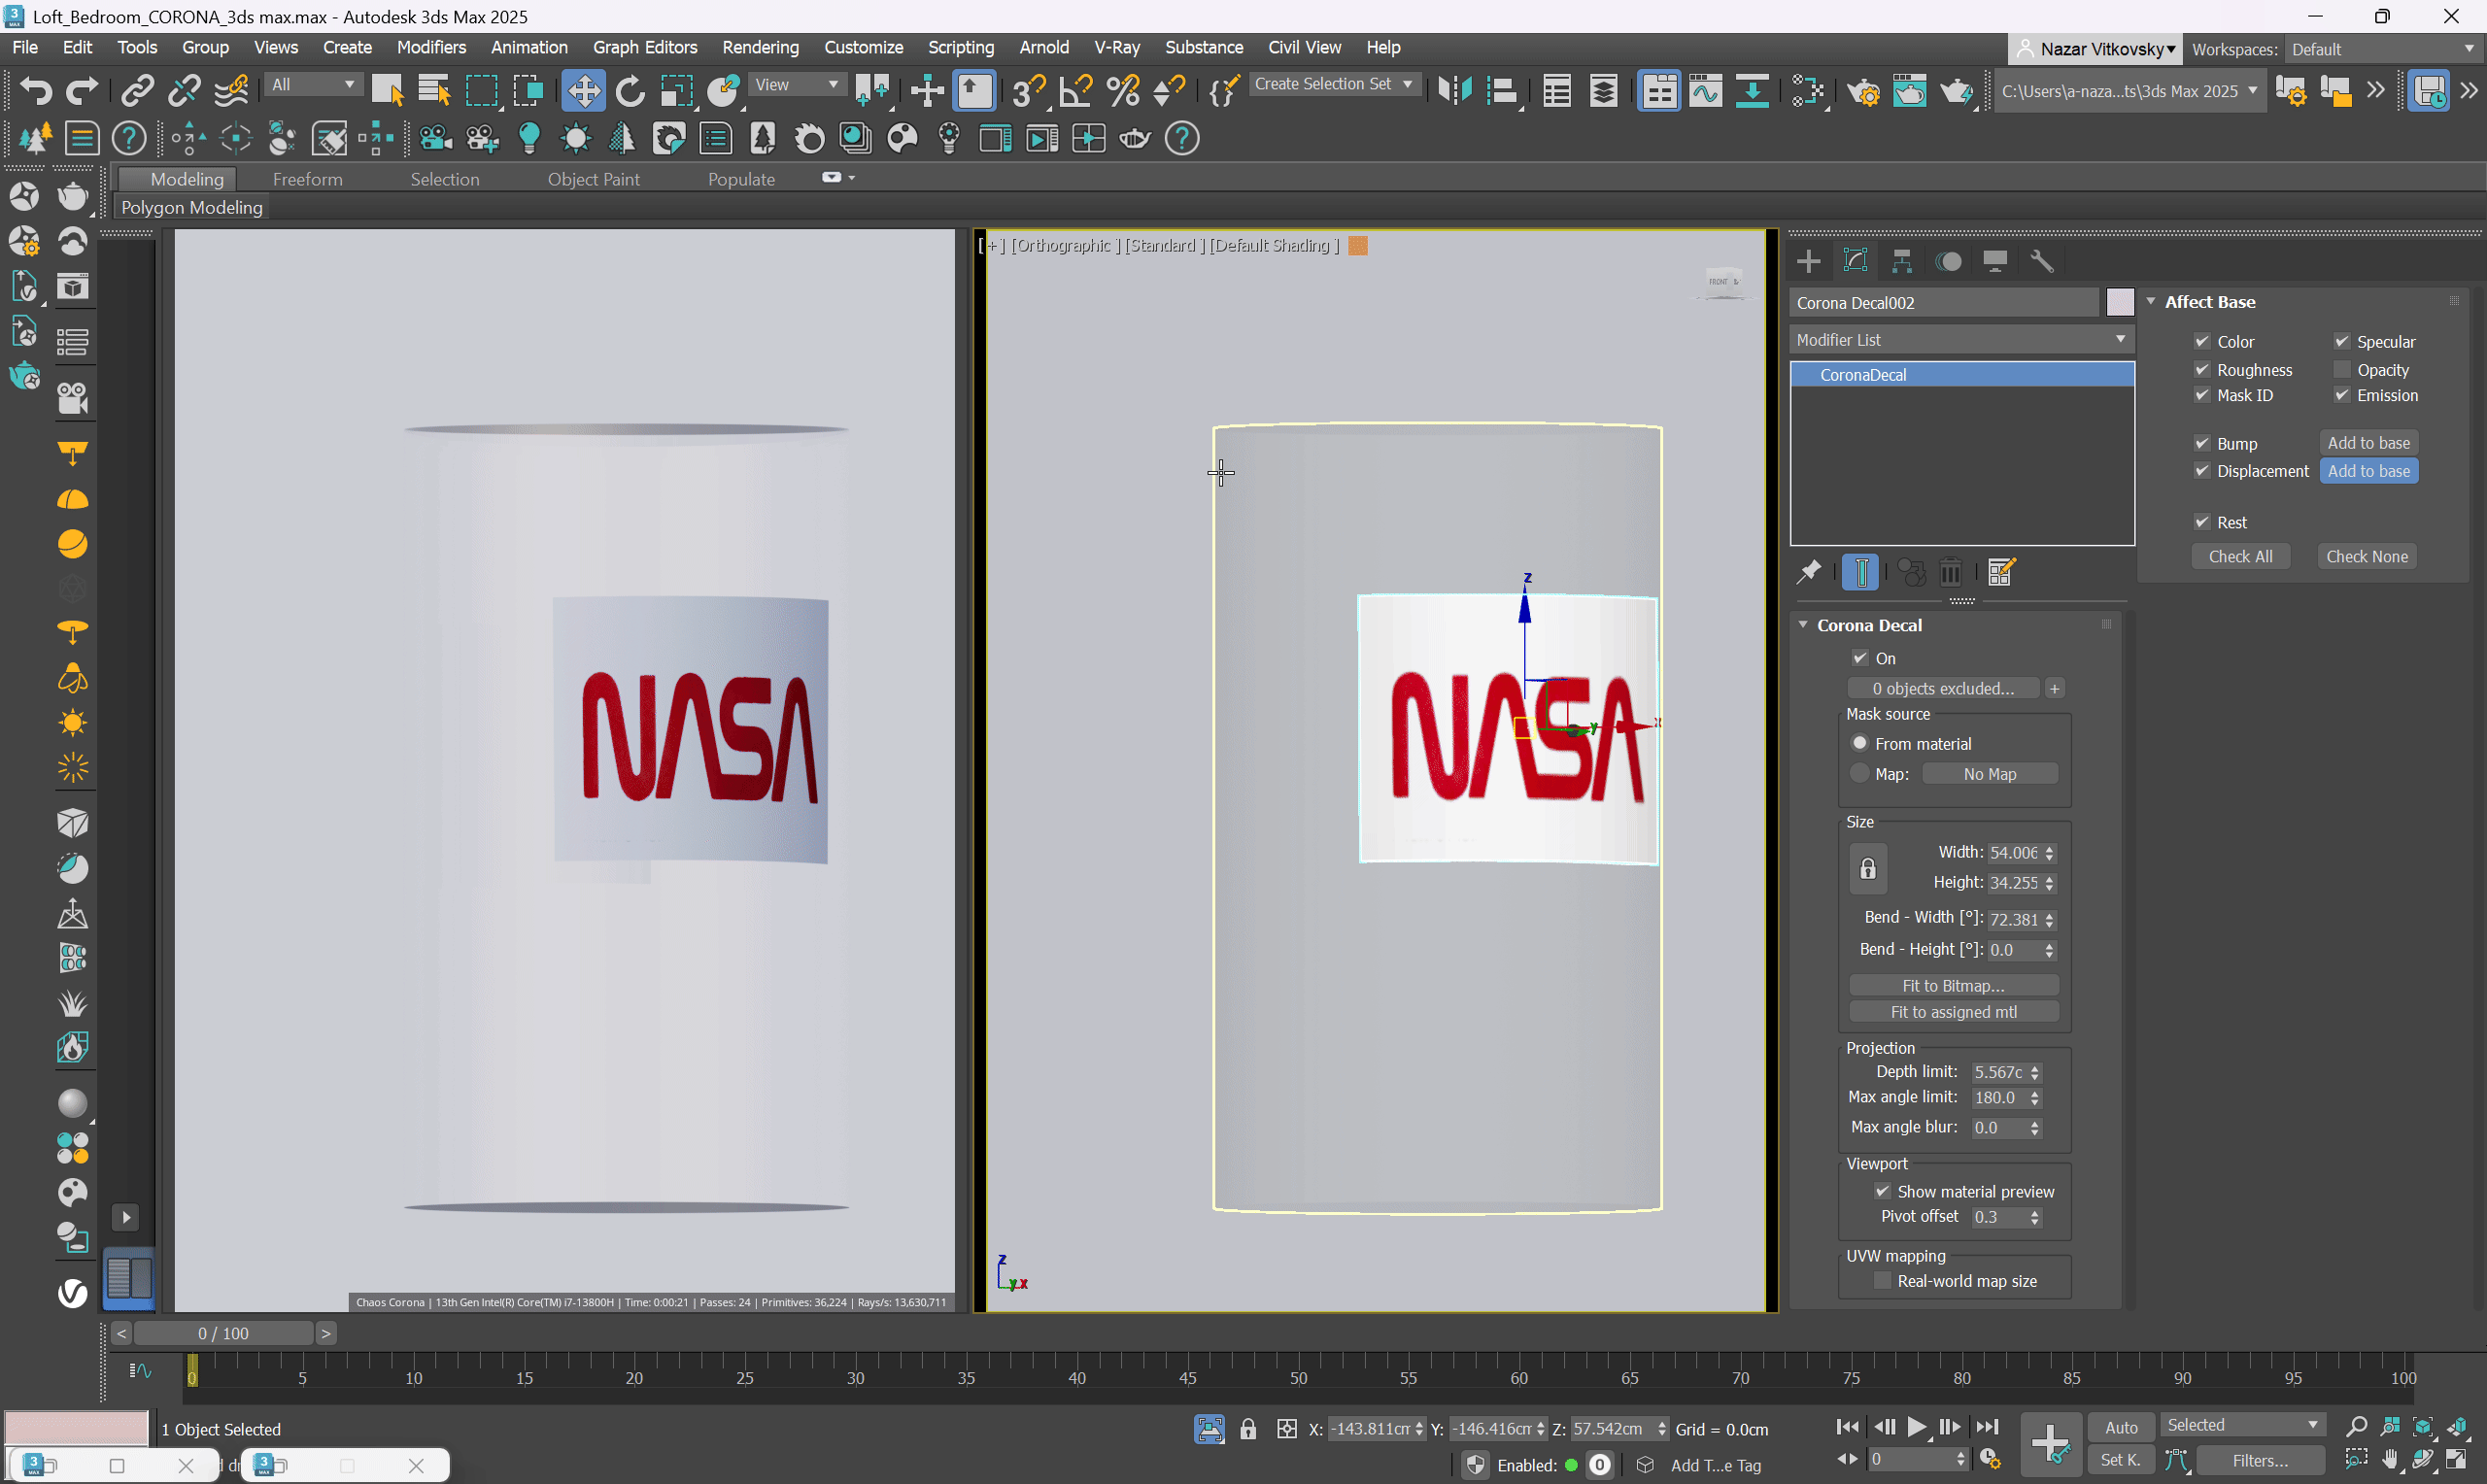Open the Modifiers menu
The height and width of the screenshot is (1484, 2487).
tap(431, 47)
